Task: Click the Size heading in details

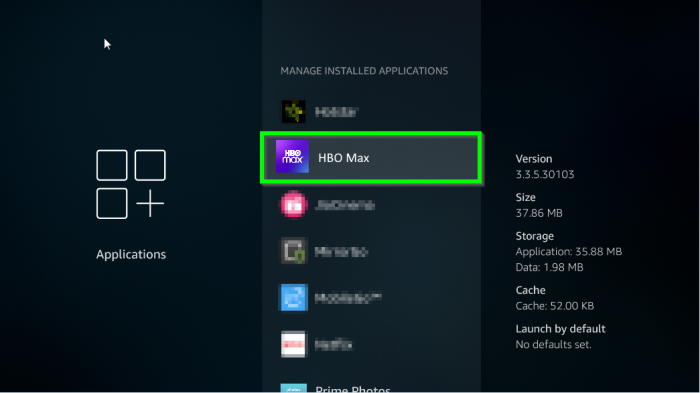Action: tap(525, 197)
